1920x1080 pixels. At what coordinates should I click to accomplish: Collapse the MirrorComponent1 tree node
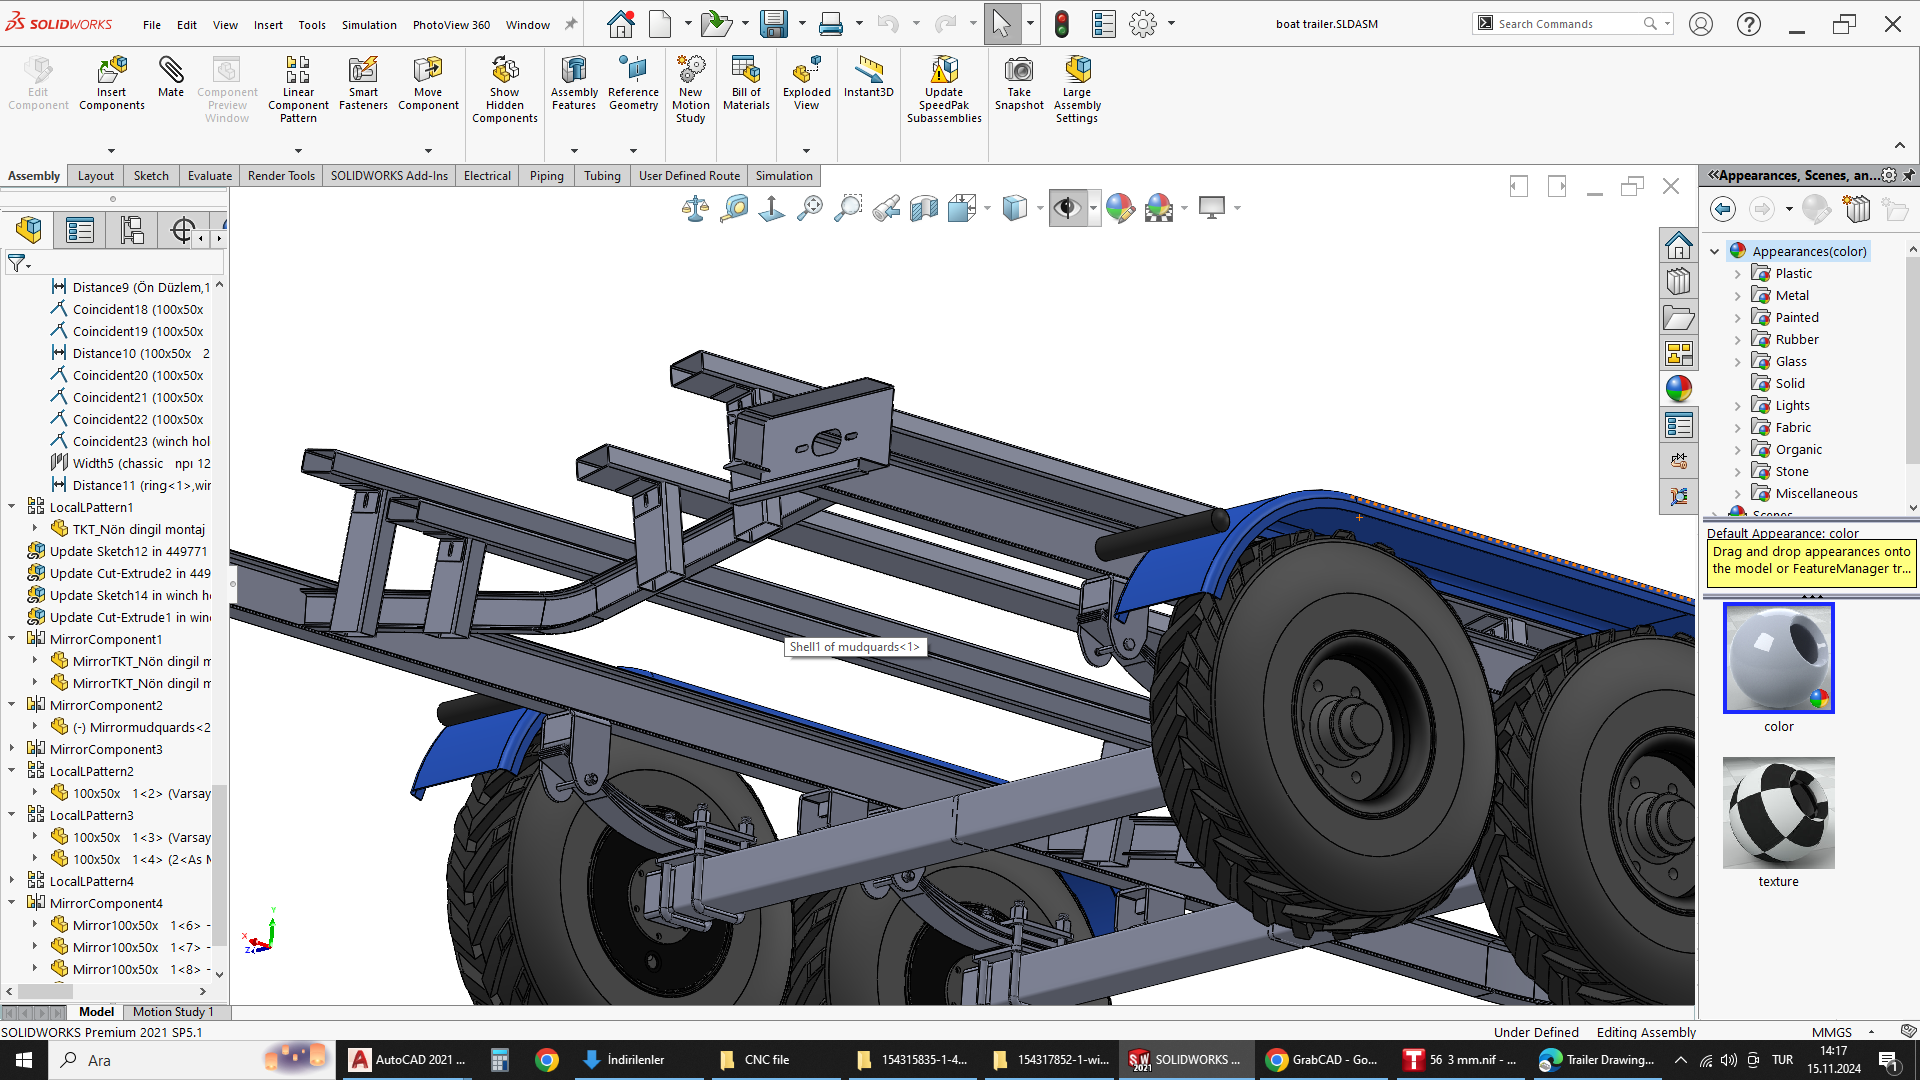12,639
